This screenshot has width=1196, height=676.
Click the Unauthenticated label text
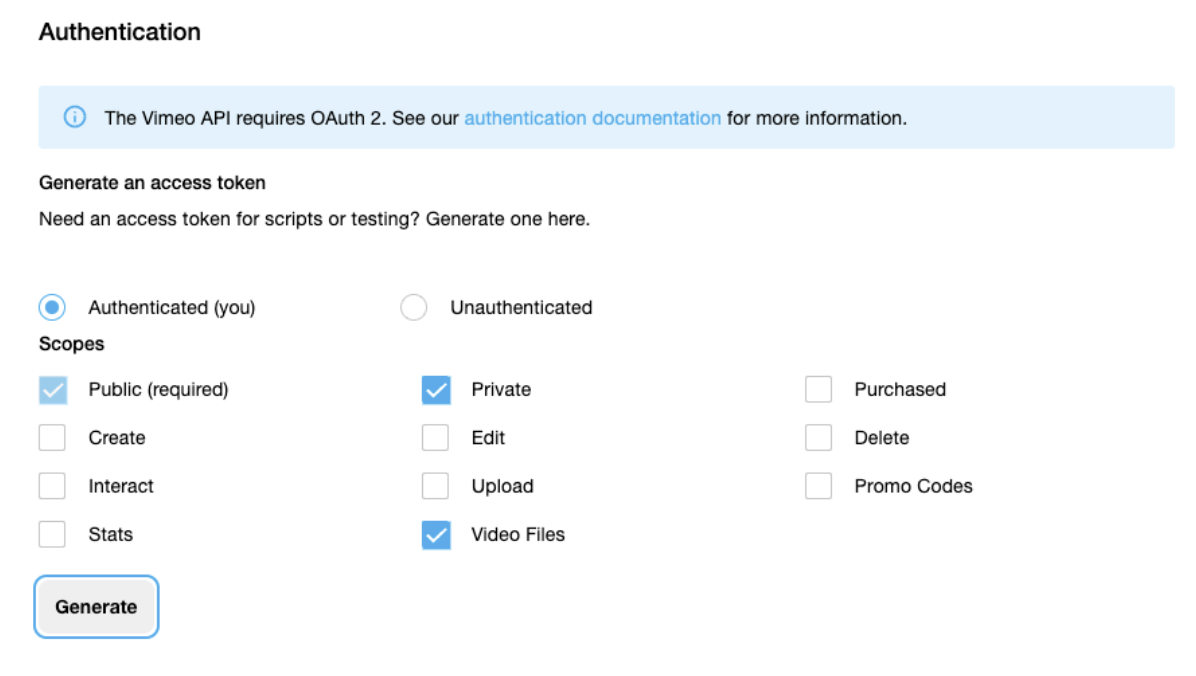521,307
